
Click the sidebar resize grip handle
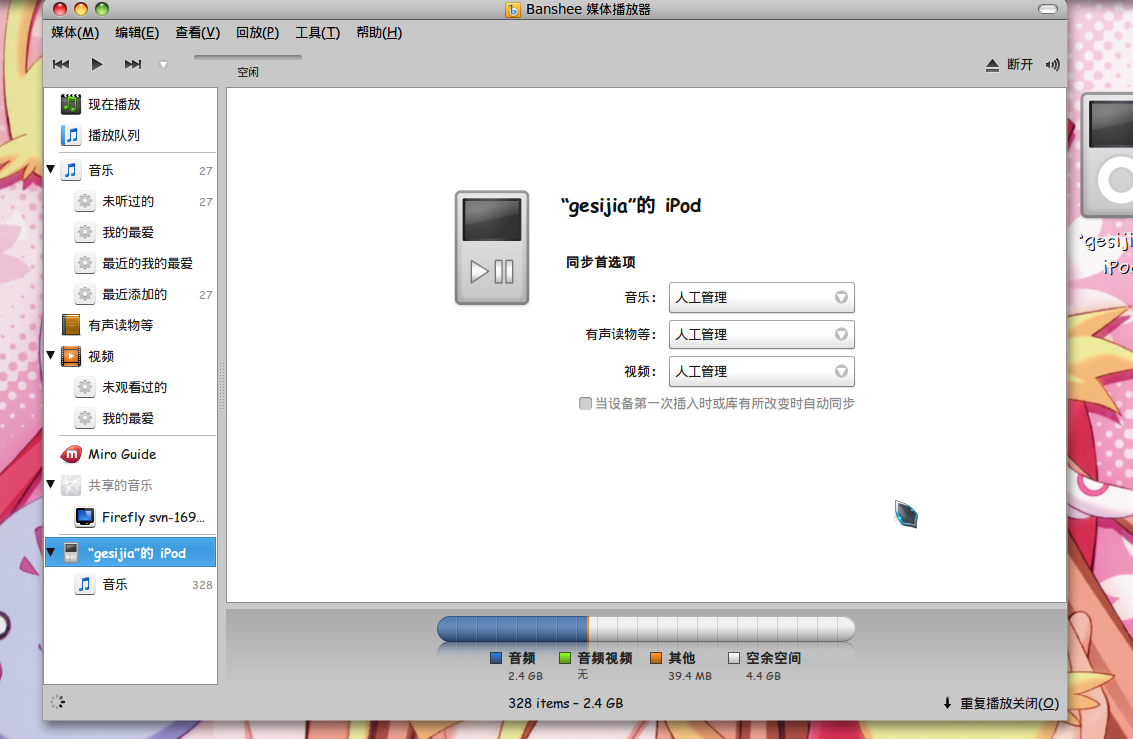pos(222,386)
